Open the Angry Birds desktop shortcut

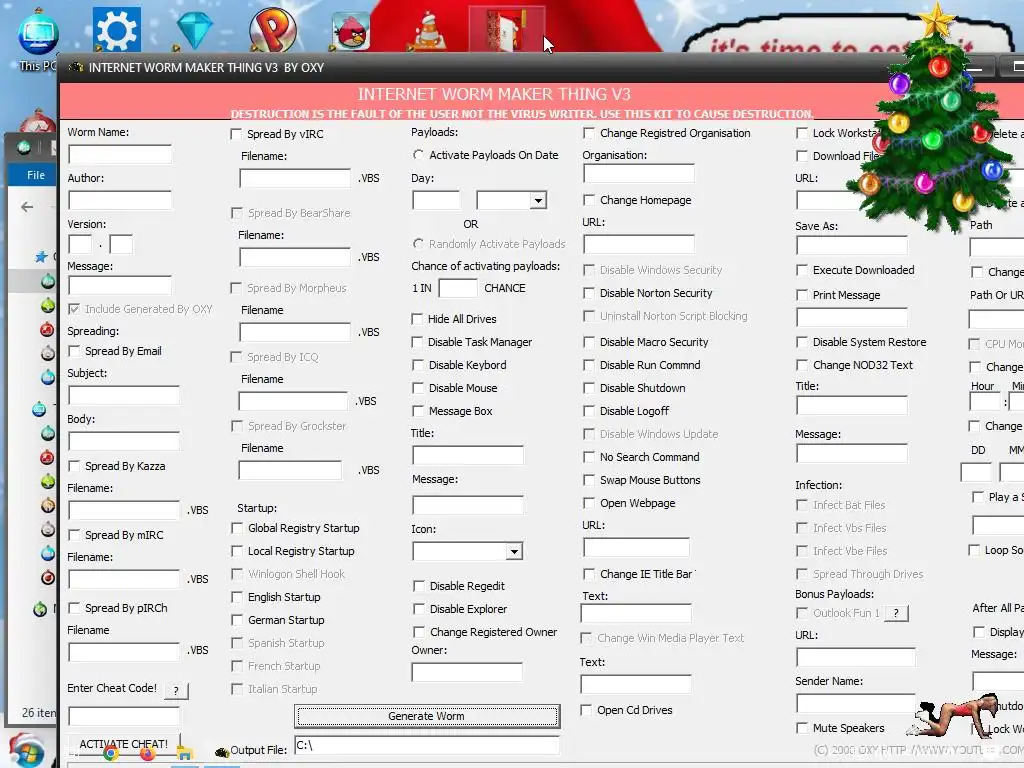coord(351,31)
